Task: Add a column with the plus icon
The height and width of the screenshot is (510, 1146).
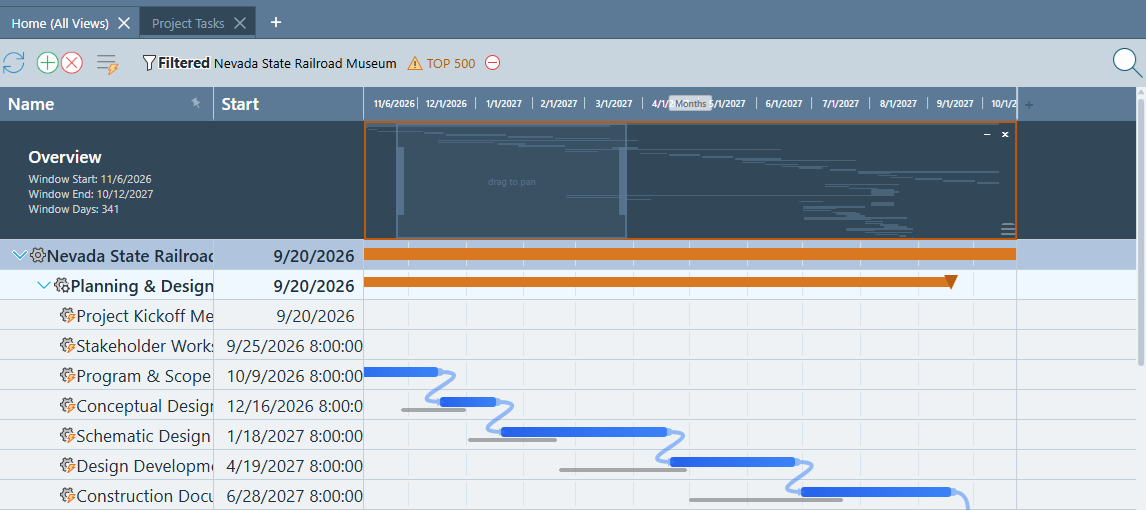Action: pyautogui.click(x=1029, y=105)
